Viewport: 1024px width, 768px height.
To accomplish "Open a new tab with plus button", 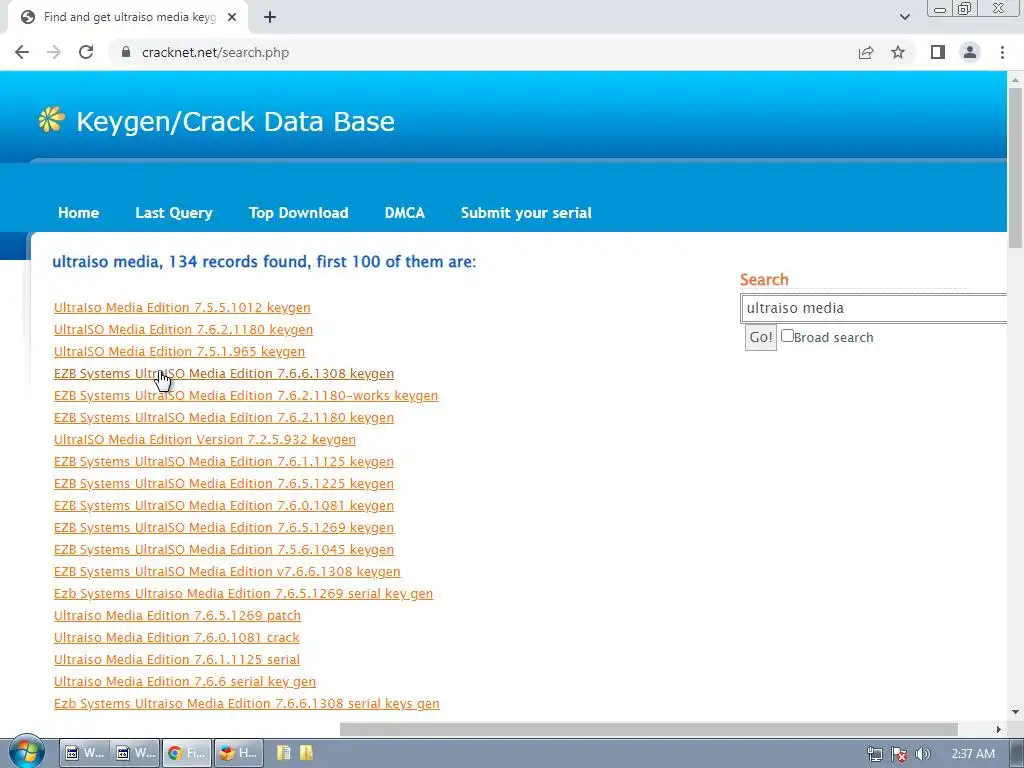I will (270, 18).
